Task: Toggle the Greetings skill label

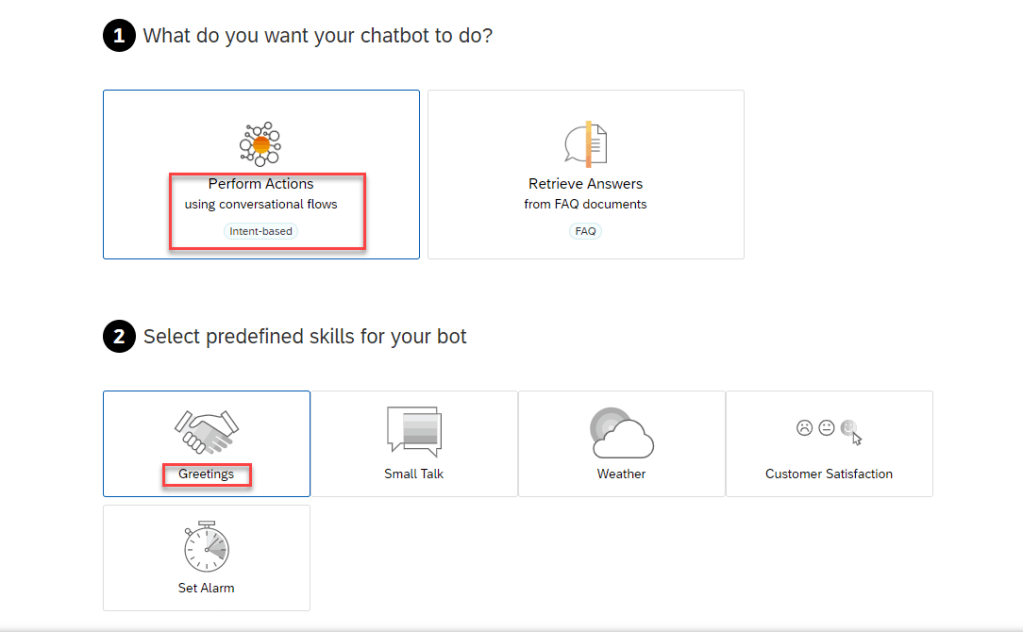Action: click(206, 474)
